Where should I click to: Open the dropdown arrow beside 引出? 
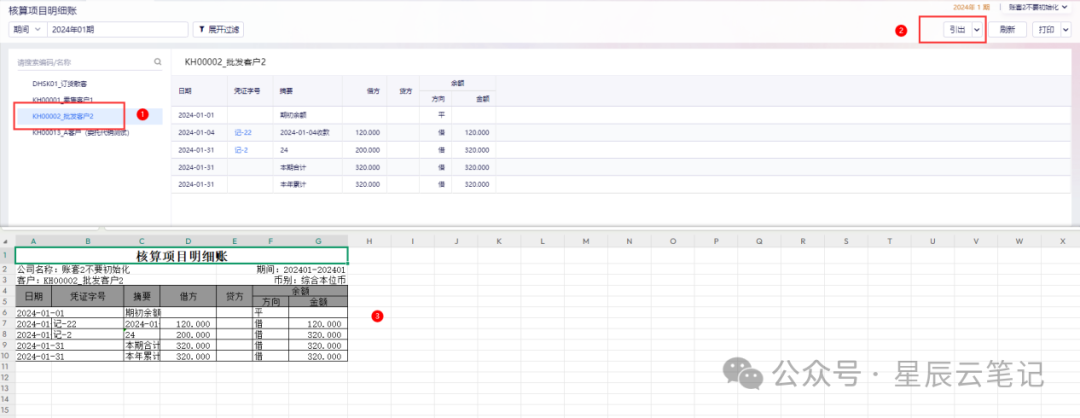[x=977, y=30]
